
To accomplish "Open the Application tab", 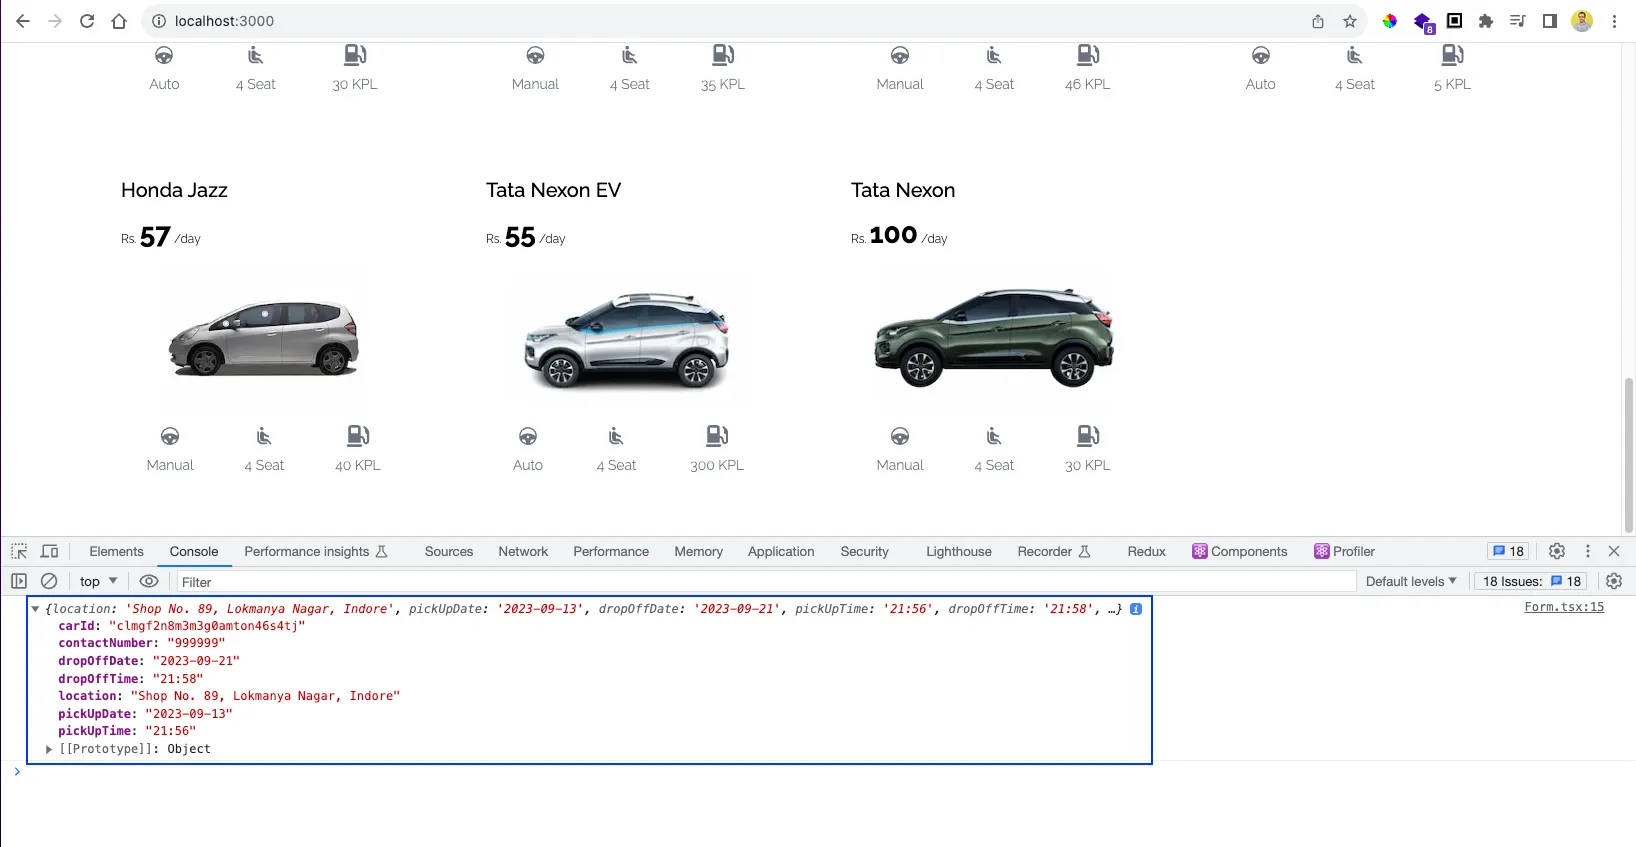I will click(x=781, y=551).
